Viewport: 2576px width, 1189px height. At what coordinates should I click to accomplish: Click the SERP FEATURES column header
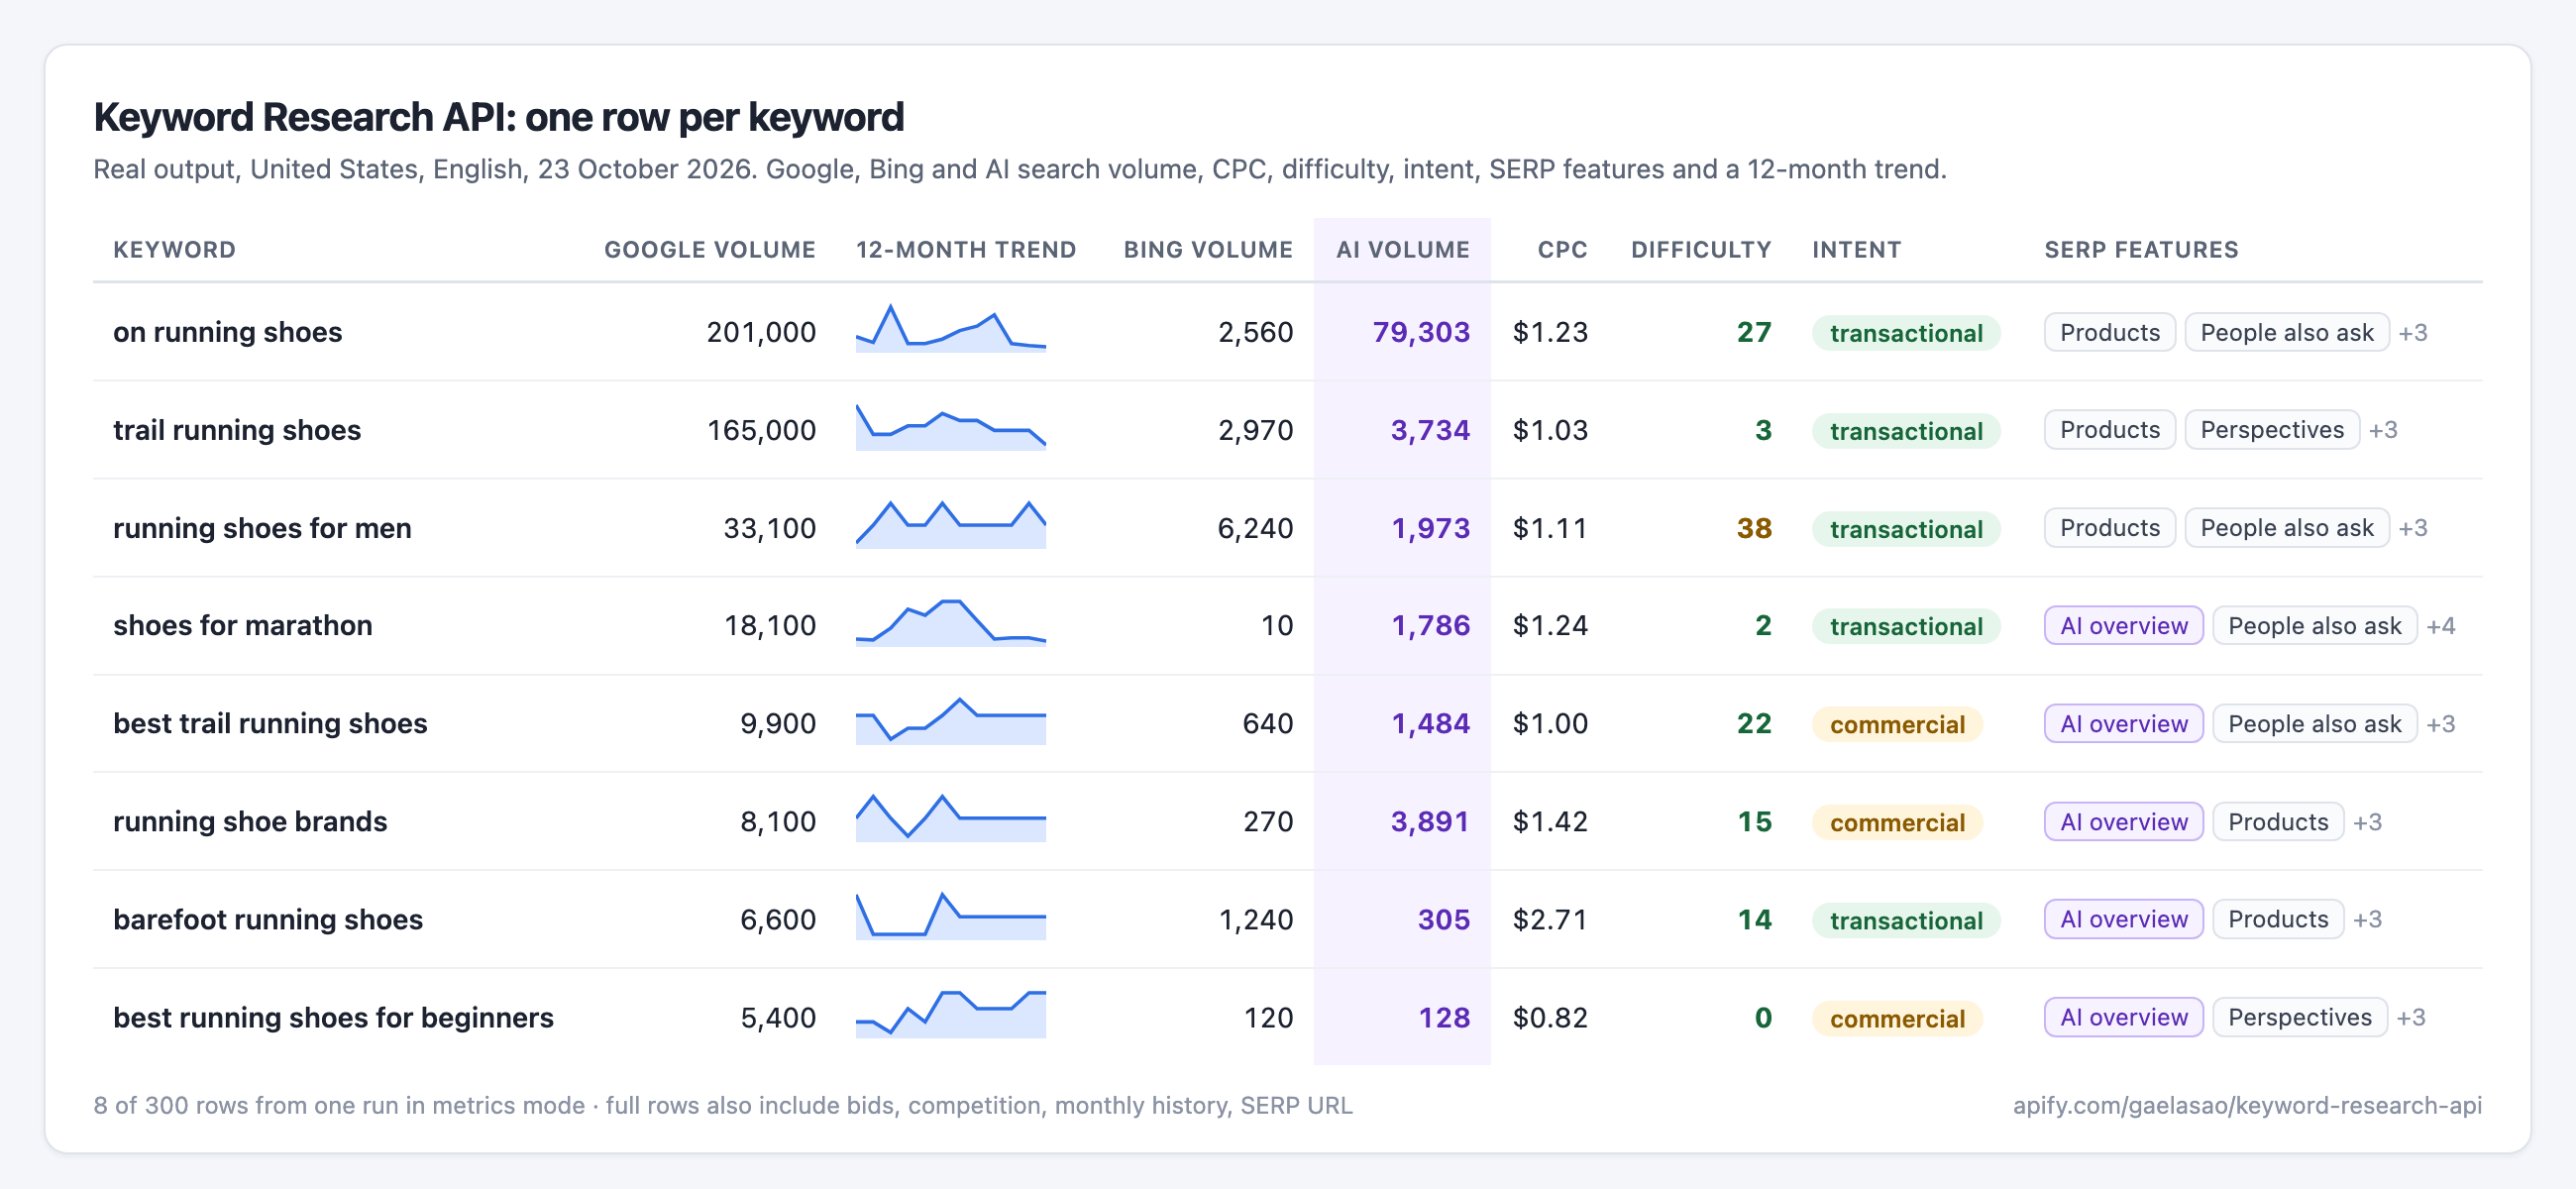(x=2140, y=249)
